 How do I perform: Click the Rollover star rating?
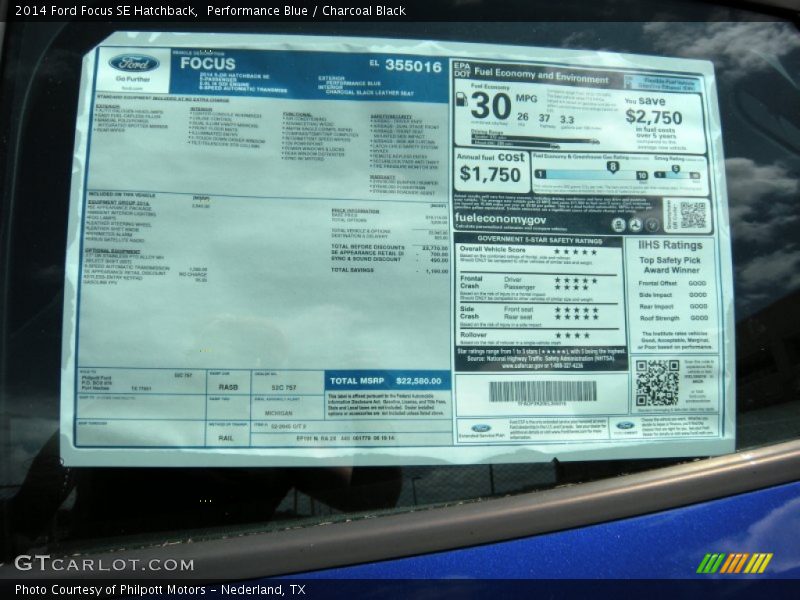point(572,336)
